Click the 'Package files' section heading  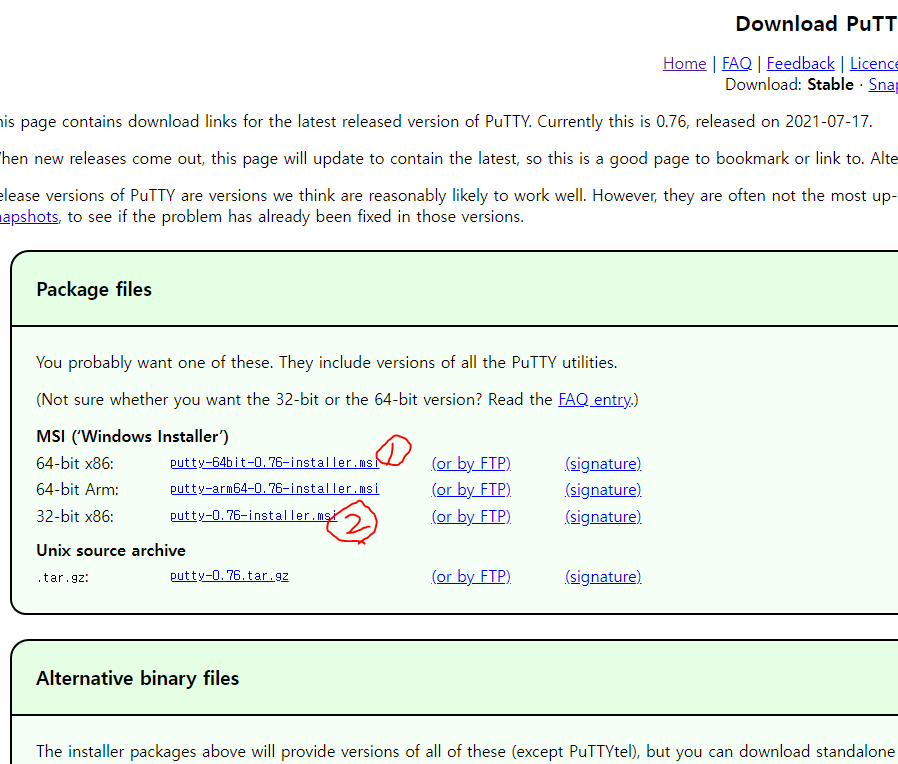coord(94,289)
